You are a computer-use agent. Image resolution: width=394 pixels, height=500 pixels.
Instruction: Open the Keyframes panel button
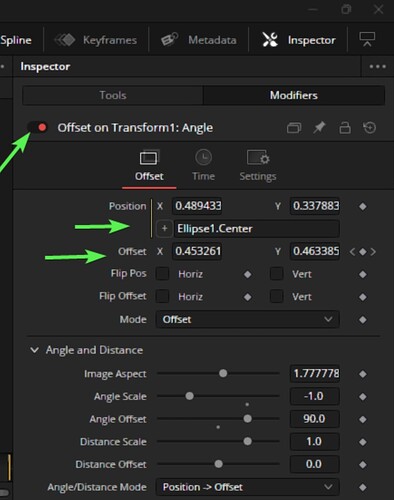coord(96,40)
